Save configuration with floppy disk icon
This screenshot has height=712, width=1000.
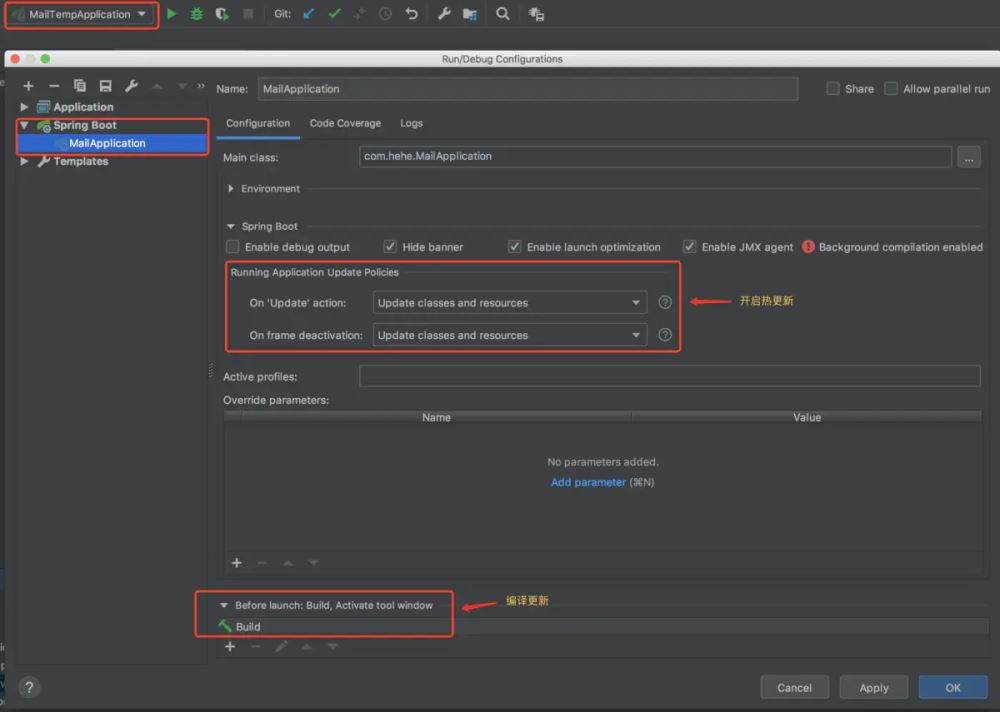point(105,85)
